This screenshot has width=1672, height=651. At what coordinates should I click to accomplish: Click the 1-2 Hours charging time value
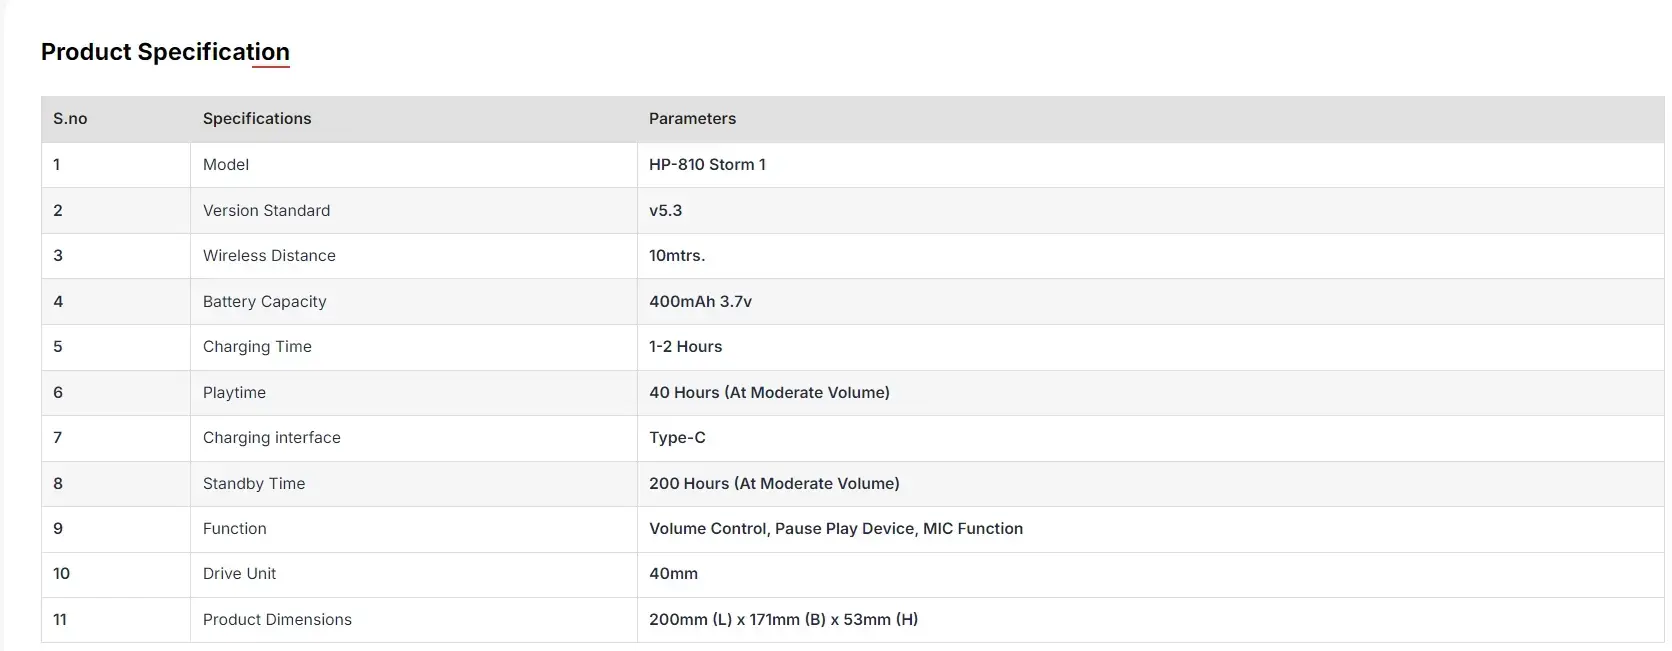(x=685, y=347)
